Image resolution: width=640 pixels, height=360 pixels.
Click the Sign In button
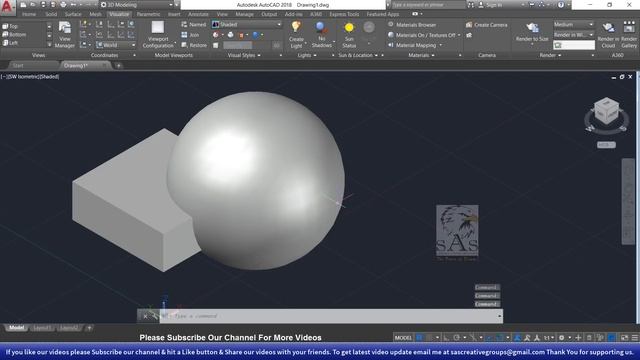490,5
